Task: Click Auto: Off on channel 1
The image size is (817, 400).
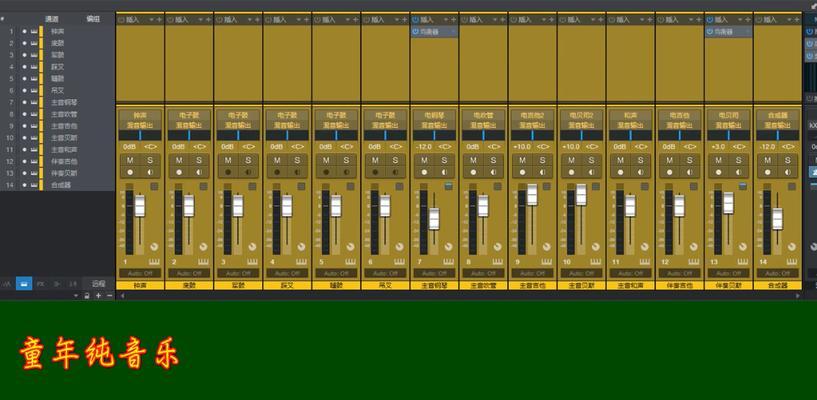Action: point(140,273)
